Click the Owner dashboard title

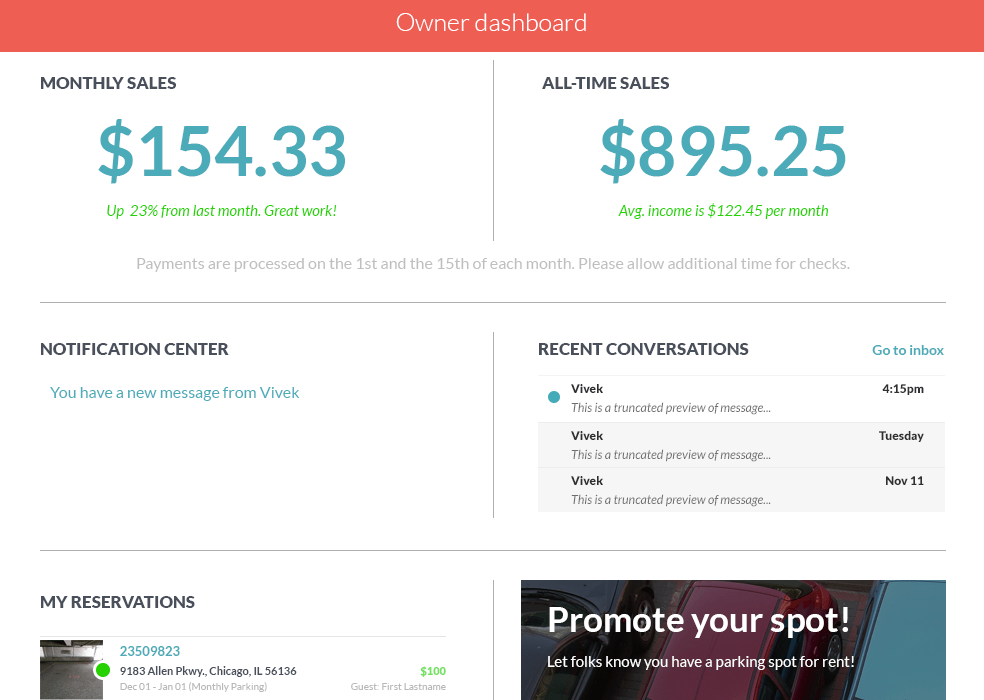[x=491, y=22]
